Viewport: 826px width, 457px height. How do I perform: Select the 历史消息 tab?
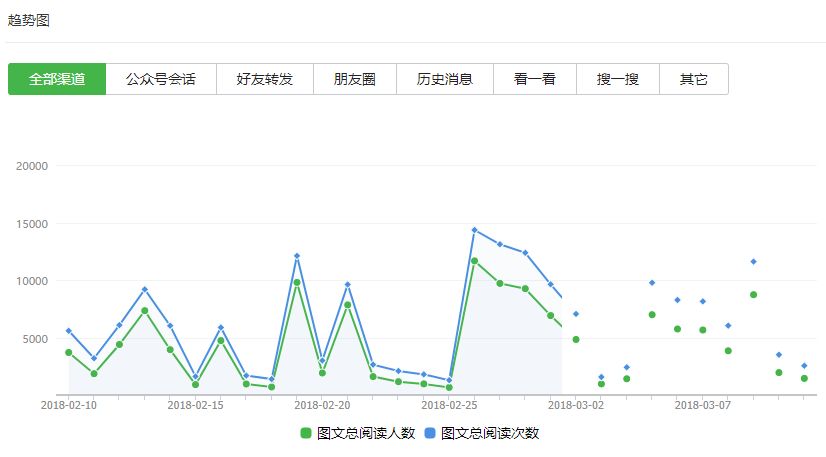pos(445,79)
